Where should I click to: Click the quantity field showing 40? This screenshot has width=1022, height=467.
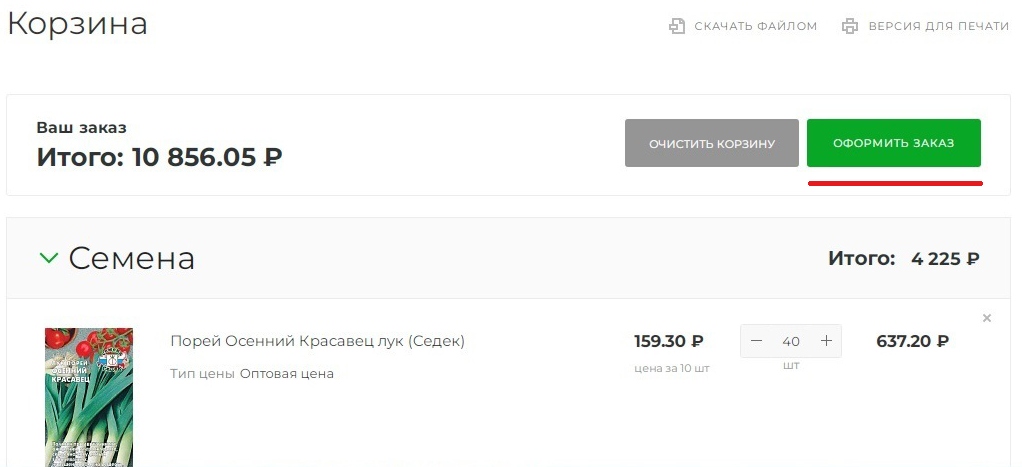[791, 341]
